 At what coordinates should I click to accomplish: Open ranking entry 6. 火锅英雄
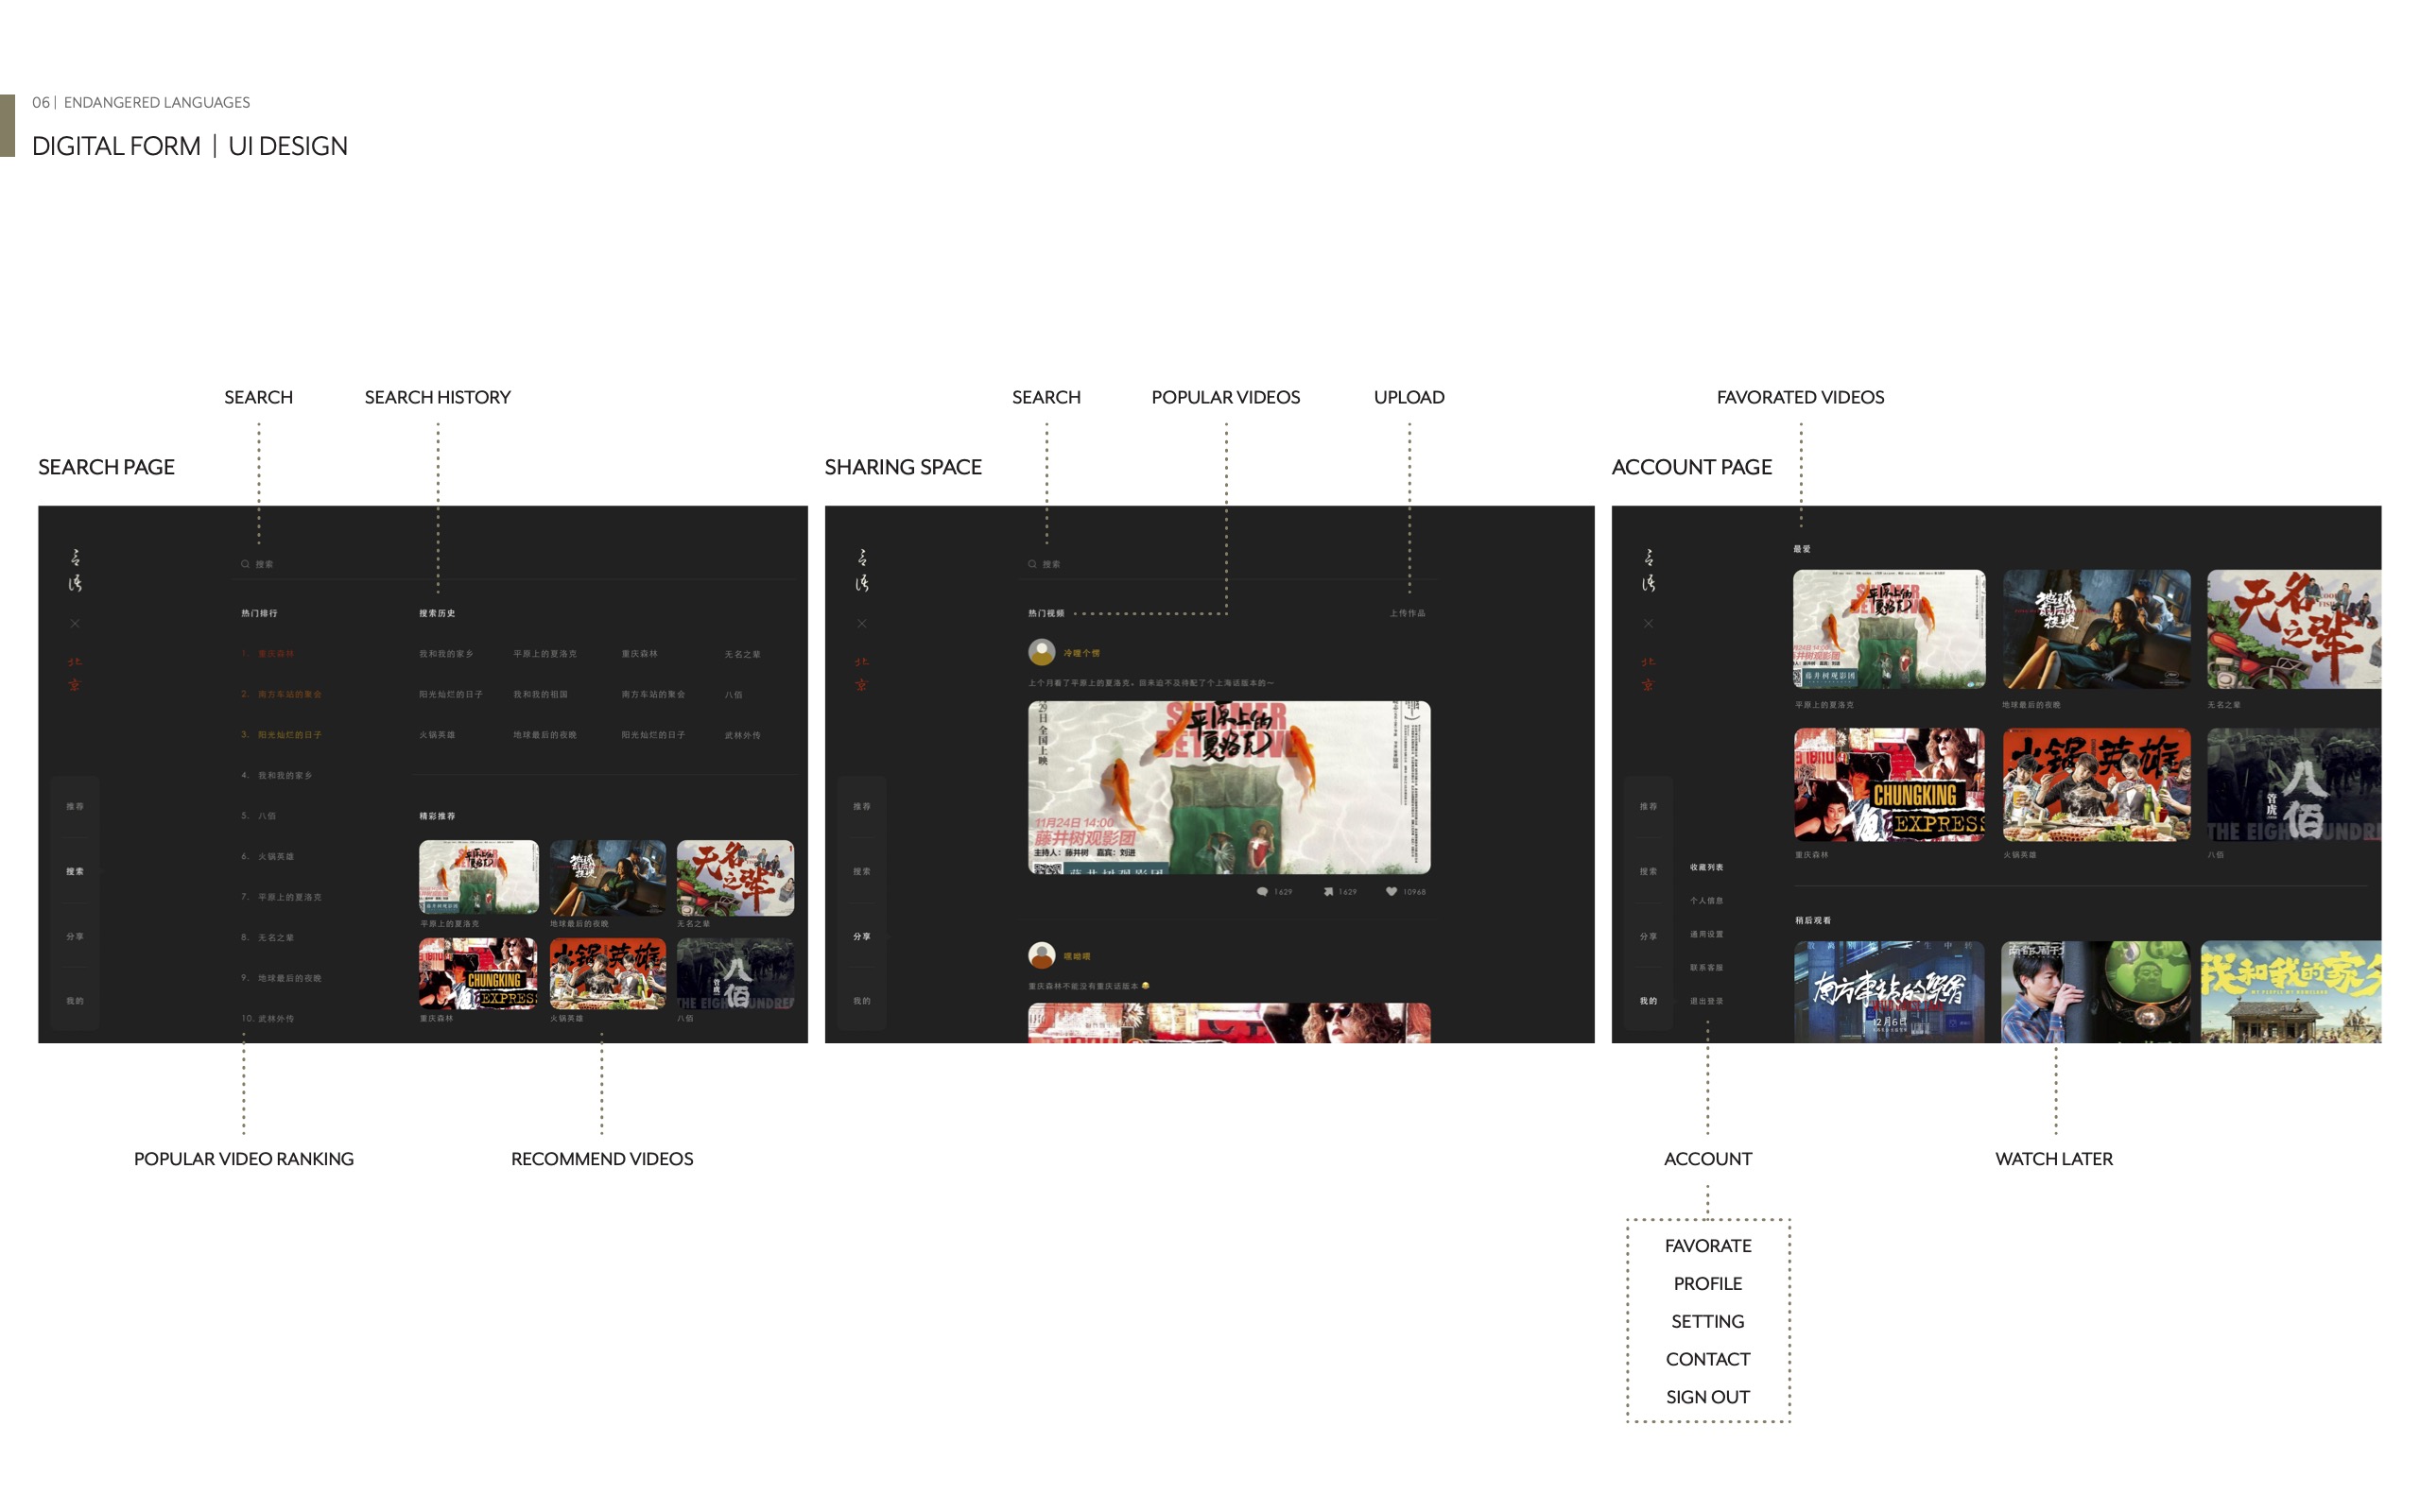click(268, 856)
